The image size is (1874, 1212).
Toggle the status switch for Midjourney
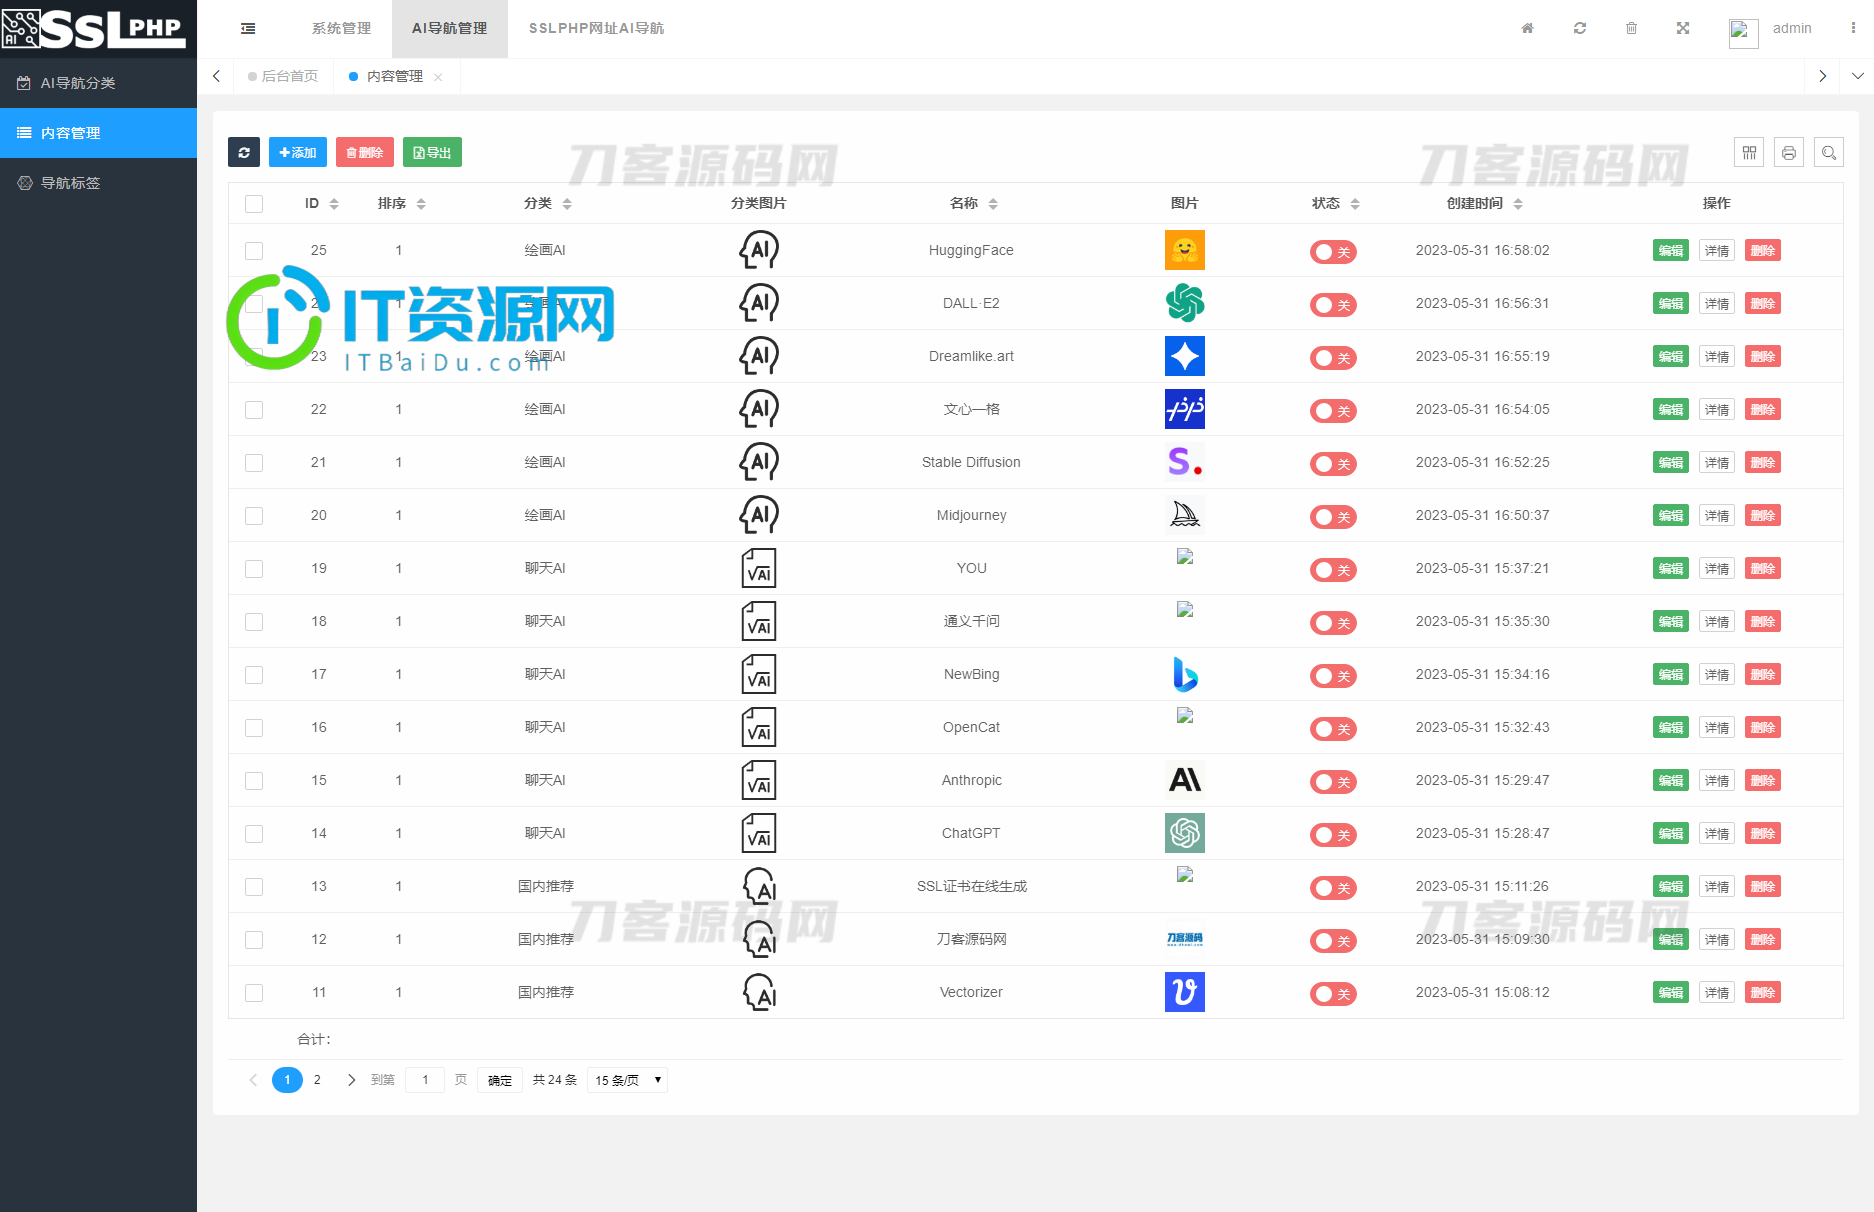(1333, 517)
